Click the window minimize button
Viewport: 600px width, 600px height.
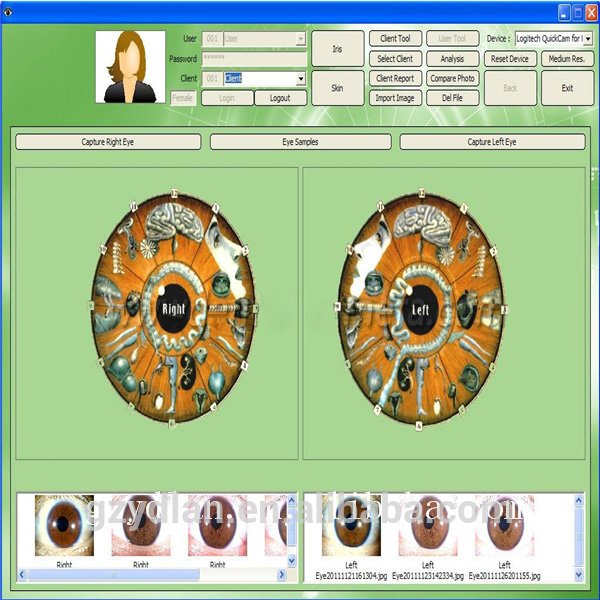(x=564, y=13)
